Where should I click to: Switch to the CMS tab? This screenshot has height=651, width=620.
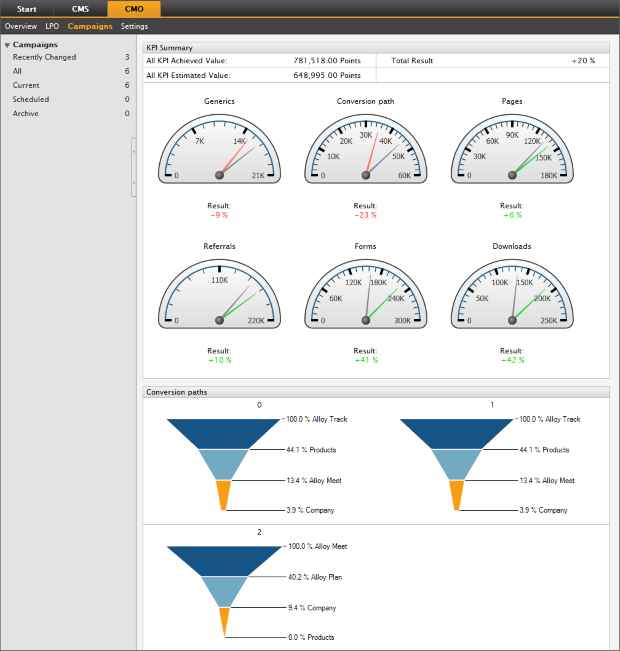coord(80,9)
